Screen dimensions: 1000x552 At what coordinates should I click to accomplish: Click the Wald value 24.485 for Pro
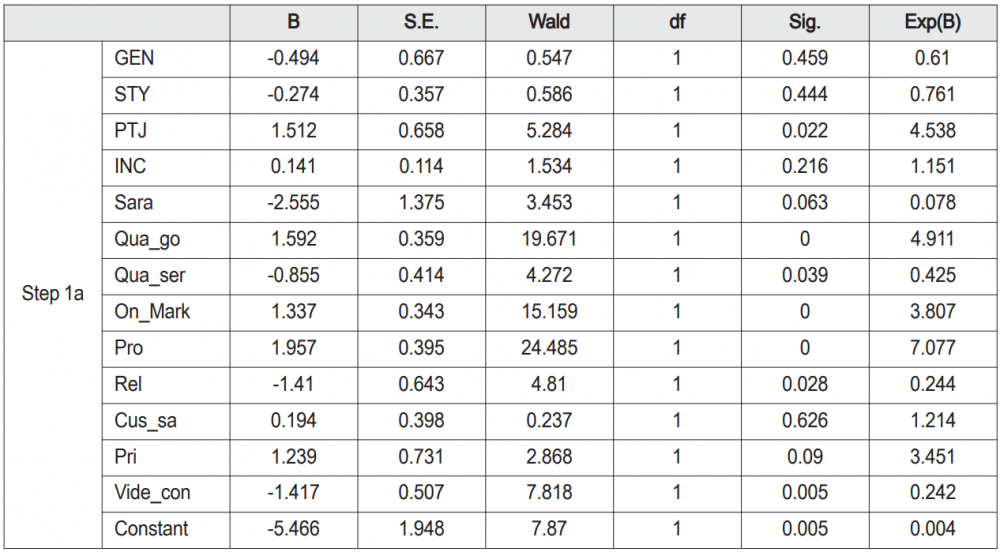(x=549, y=348)
